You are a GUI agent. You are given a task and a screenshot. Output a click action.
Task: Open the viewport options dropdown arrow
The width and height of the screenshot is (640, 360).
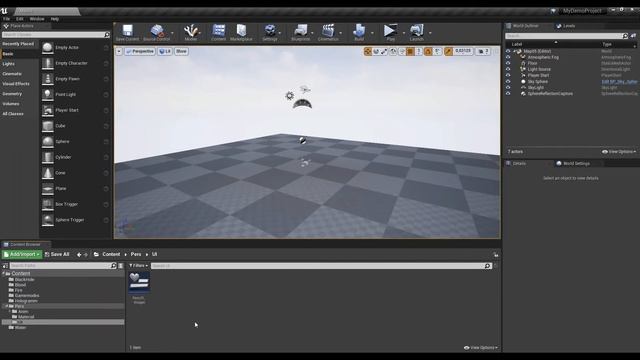[x=119, y=51]
